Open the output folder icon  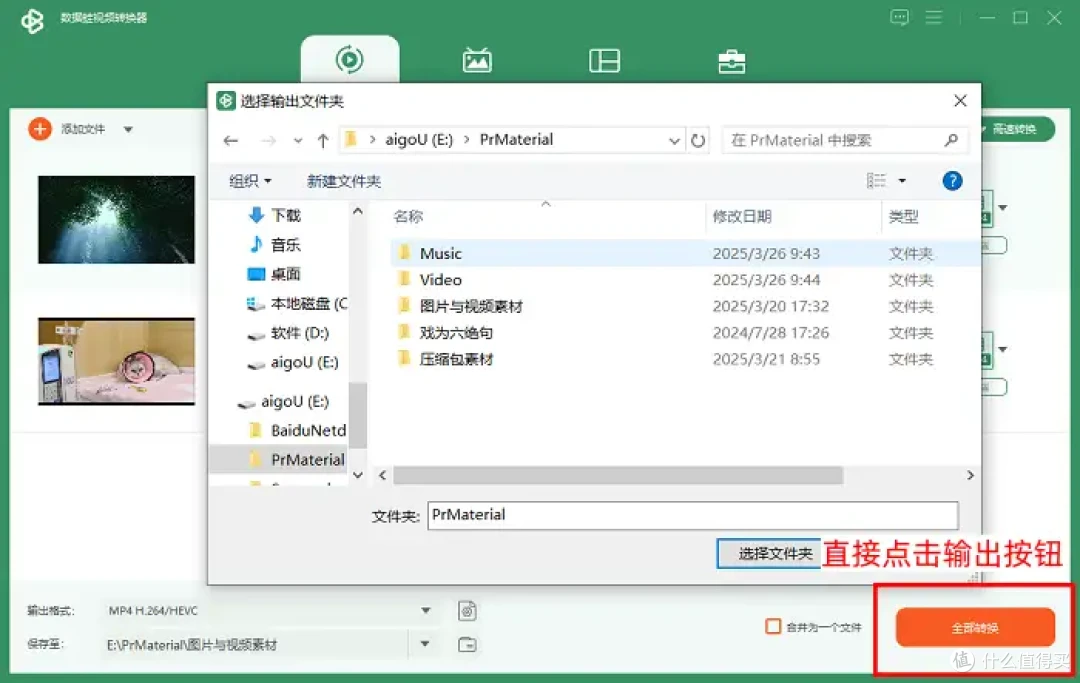point(467,644)
